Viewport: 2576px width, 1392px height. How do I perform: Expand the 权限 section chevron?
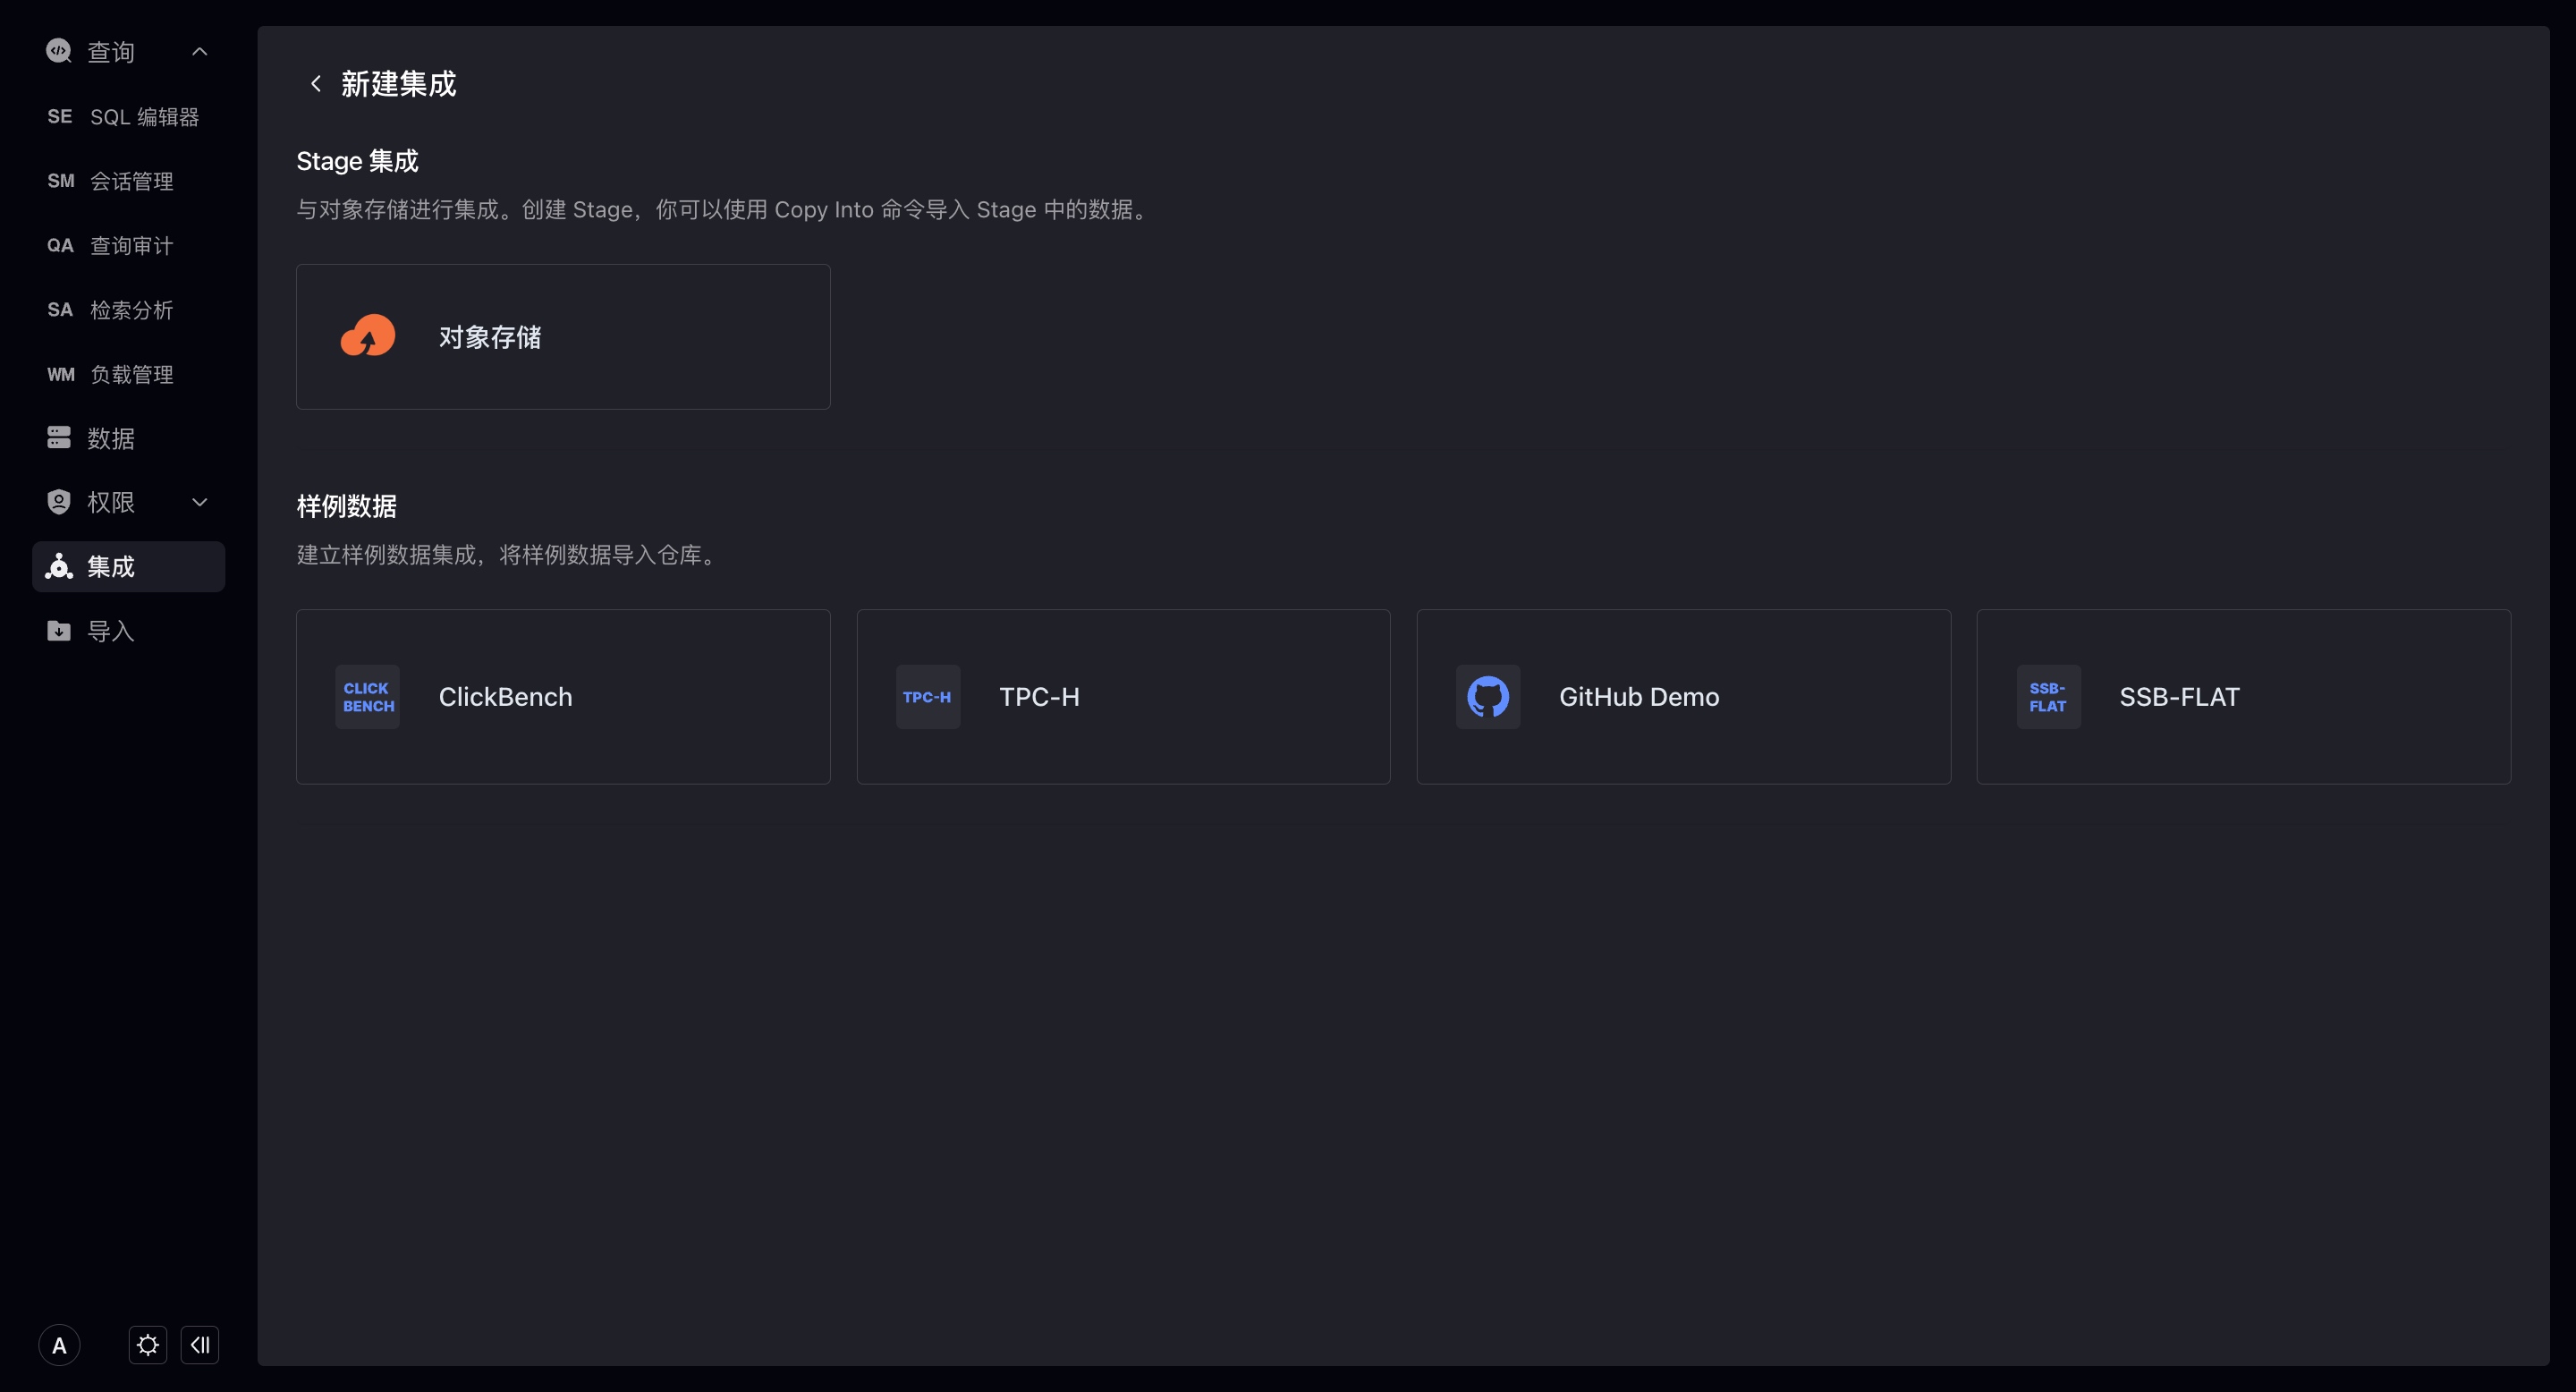click(199, 502)
